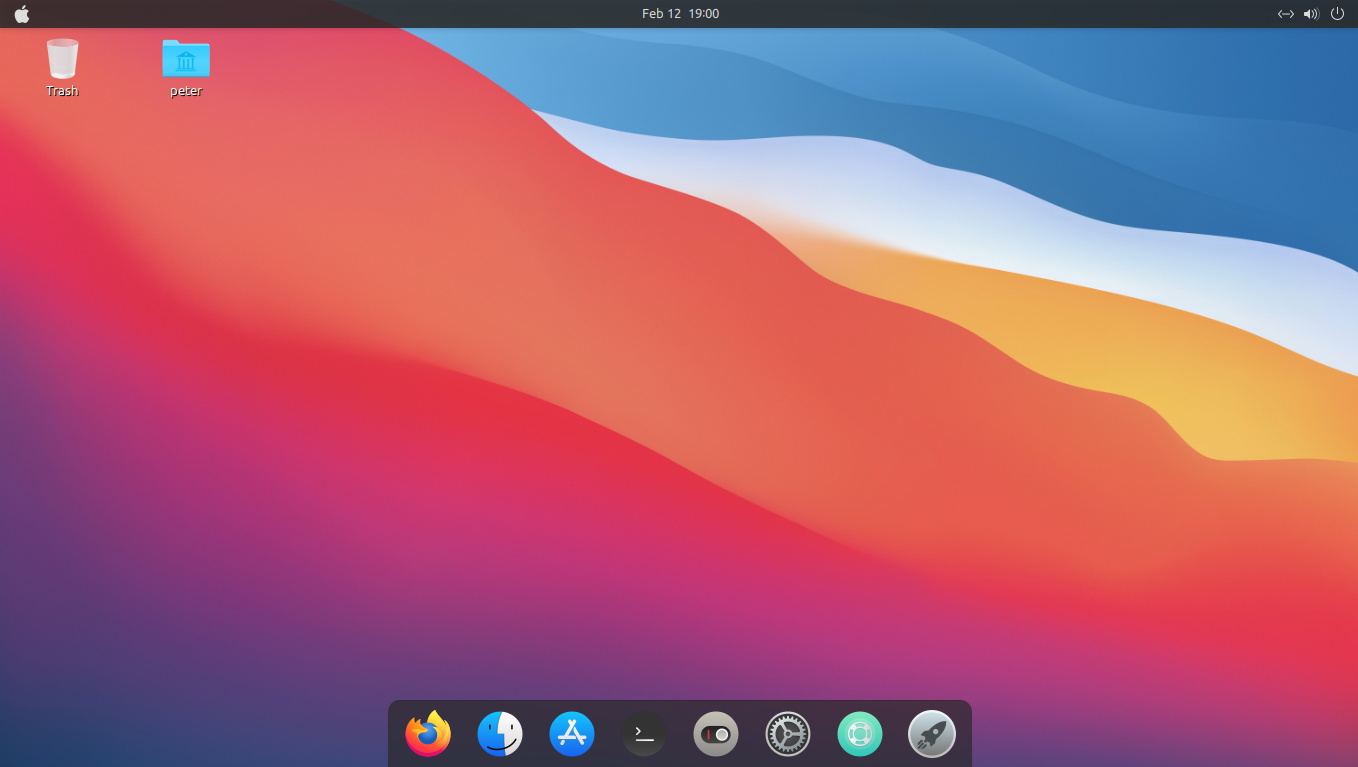This screenshot has height=767, width=1358.
Task: Launch the rocket launcher app in the dock
Action: [931, 733]
